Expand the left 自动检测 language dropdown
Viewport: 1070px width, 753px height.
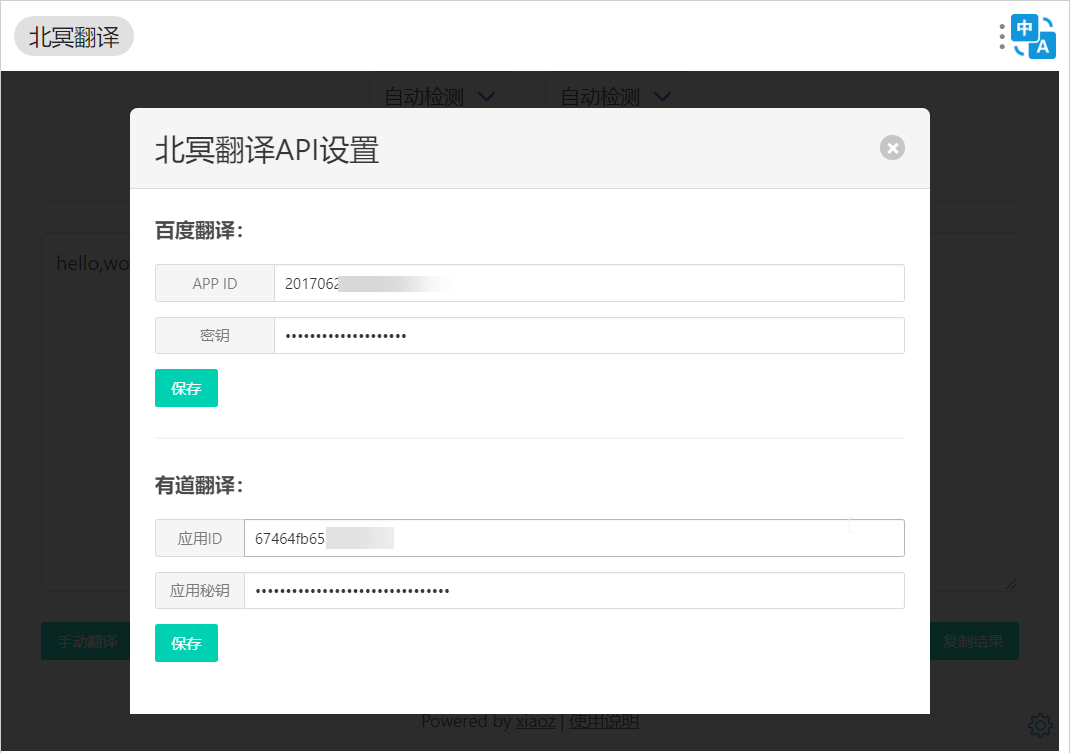(440, 96)
